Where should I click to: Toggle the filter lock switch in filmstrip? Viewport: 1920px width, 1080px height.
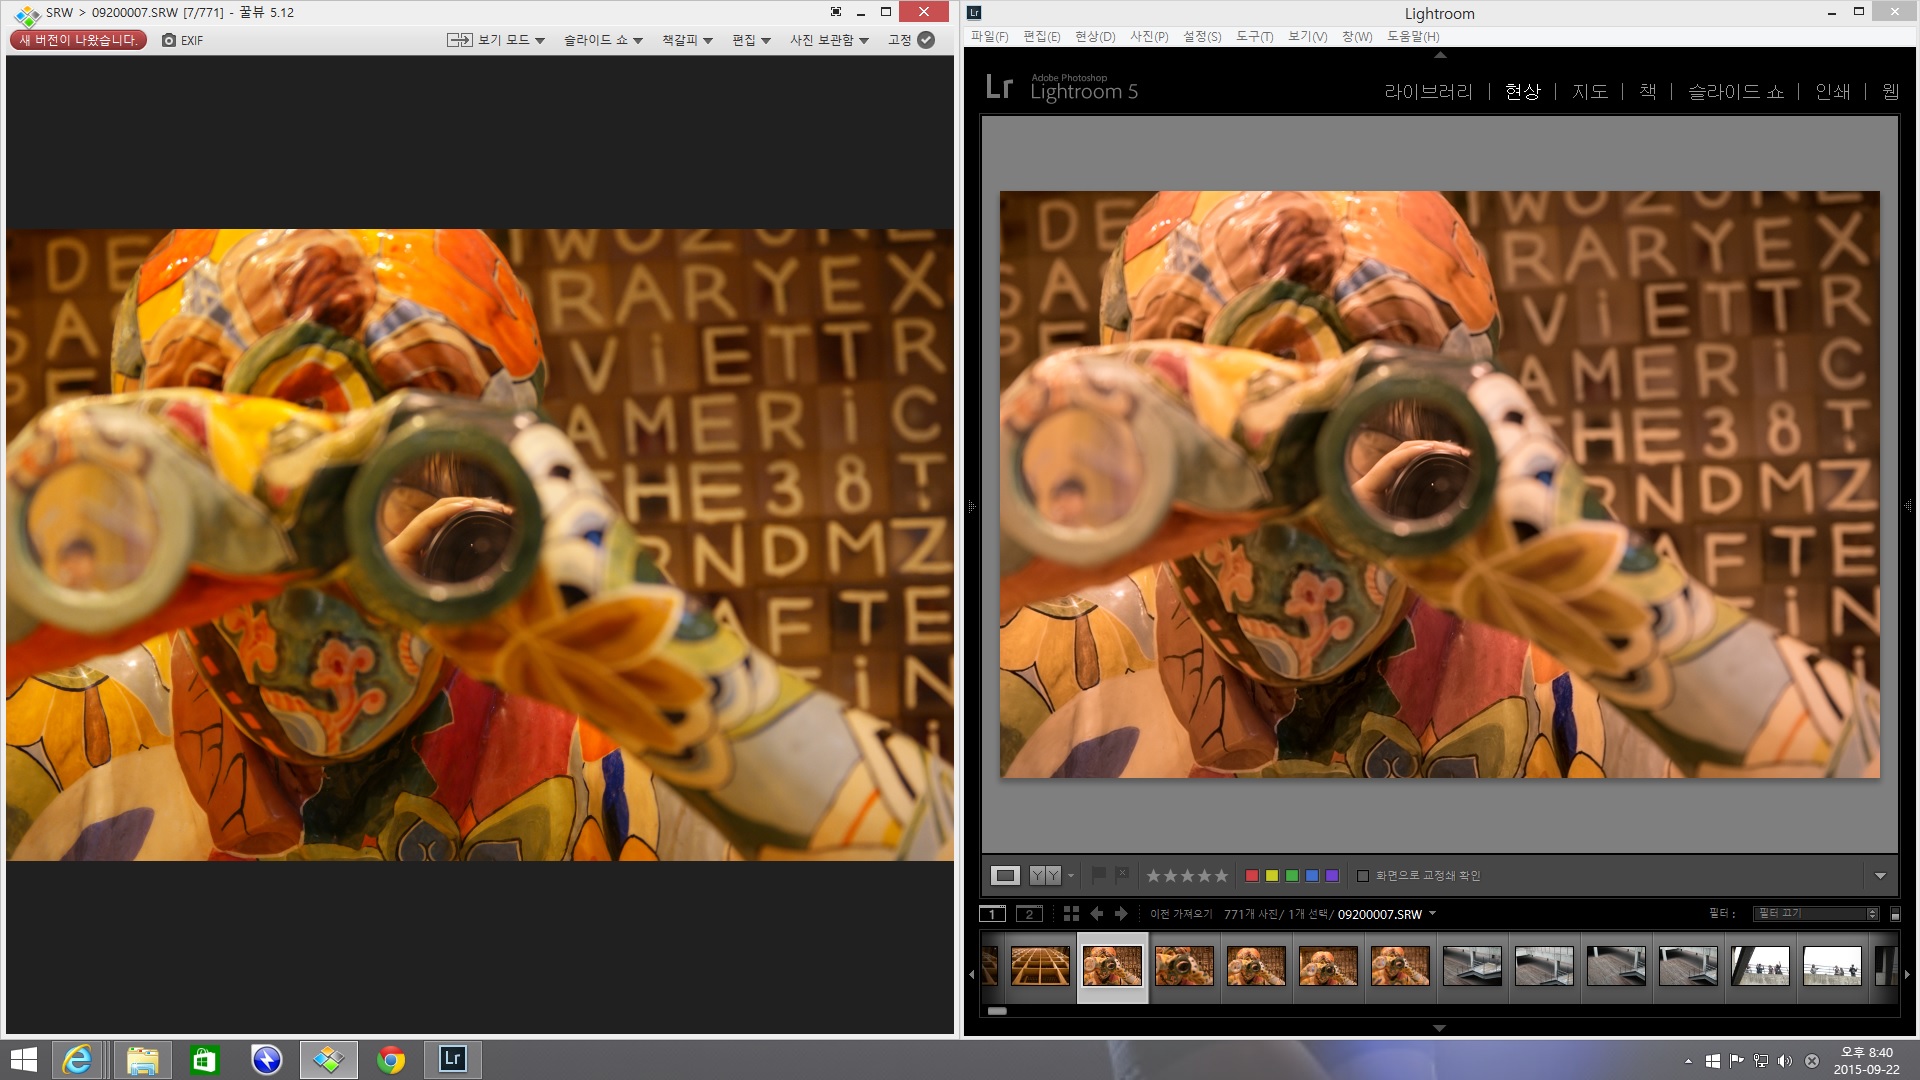click(1895, 914)
